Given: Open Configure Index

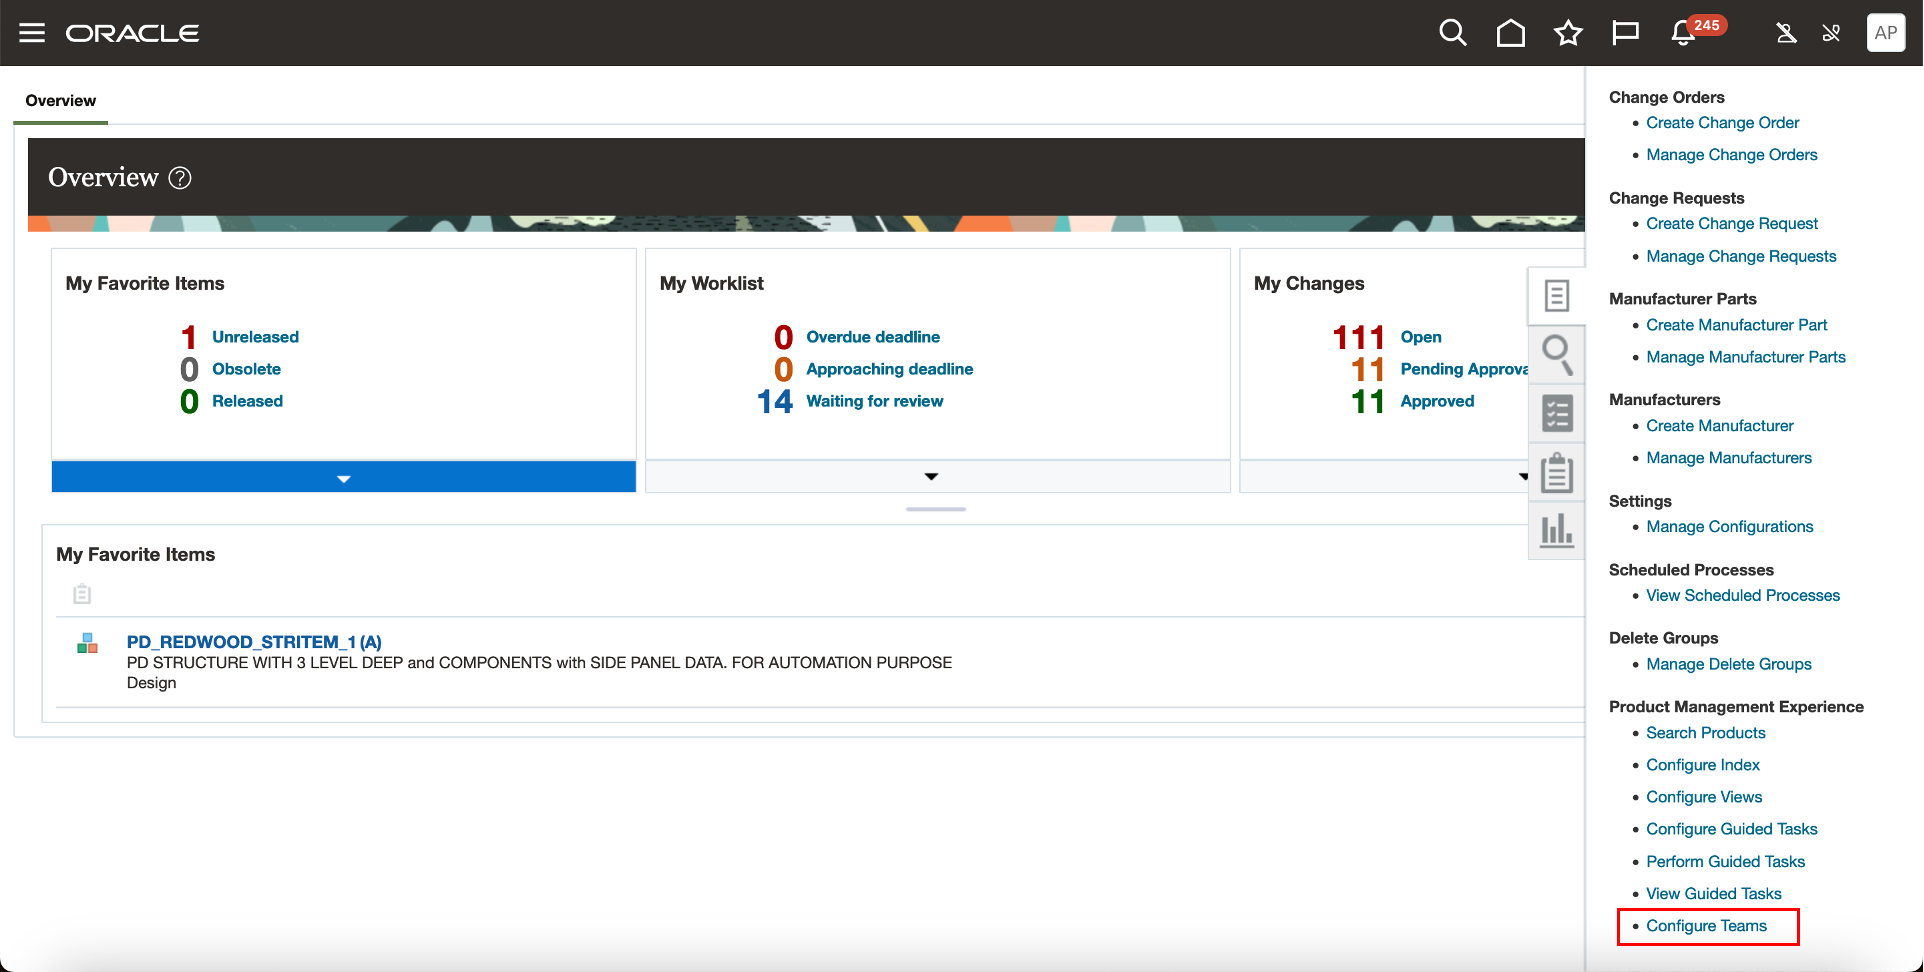Looking at the screenshot, I should pos(1703,765).
